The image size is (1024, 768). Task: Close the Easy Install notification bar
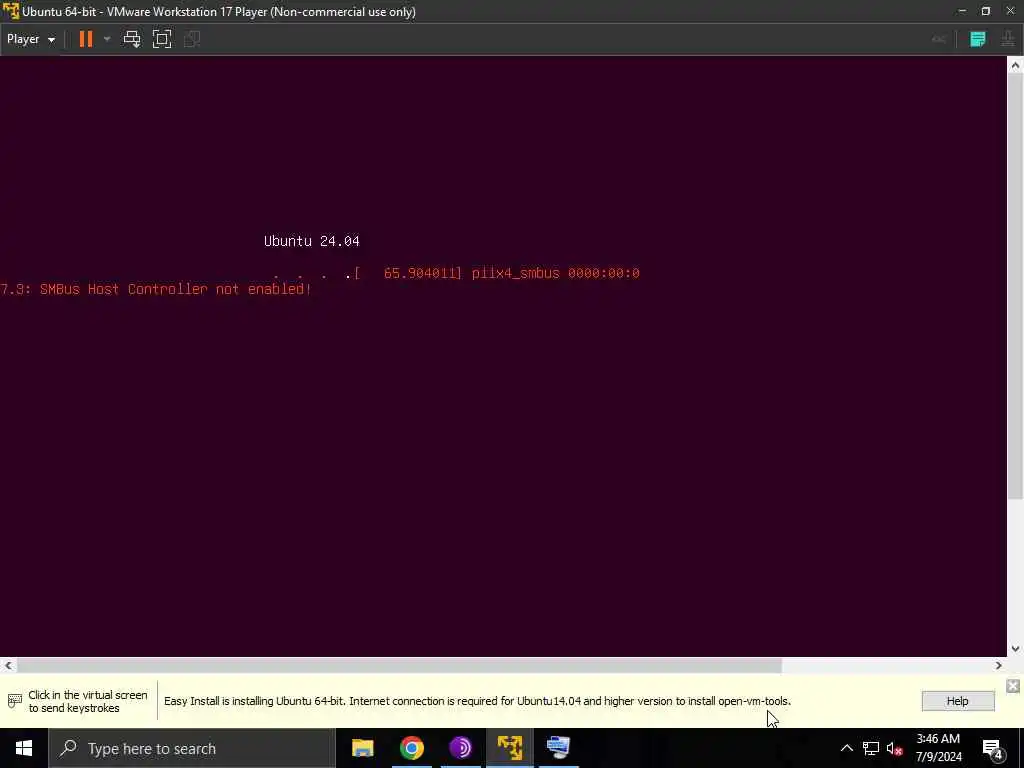1012,686
